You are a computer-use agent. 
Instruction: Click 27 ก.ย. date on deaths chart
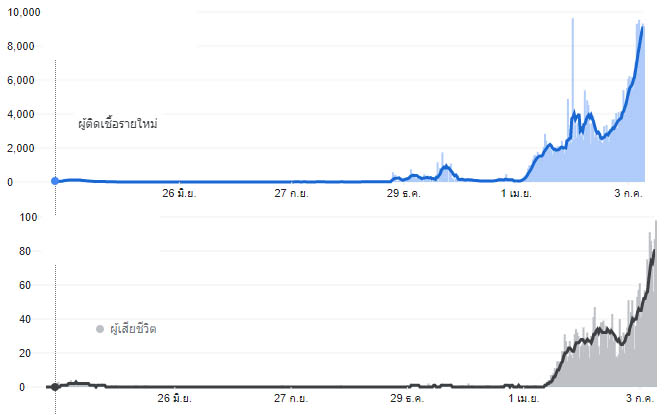[x=292, y=399]
